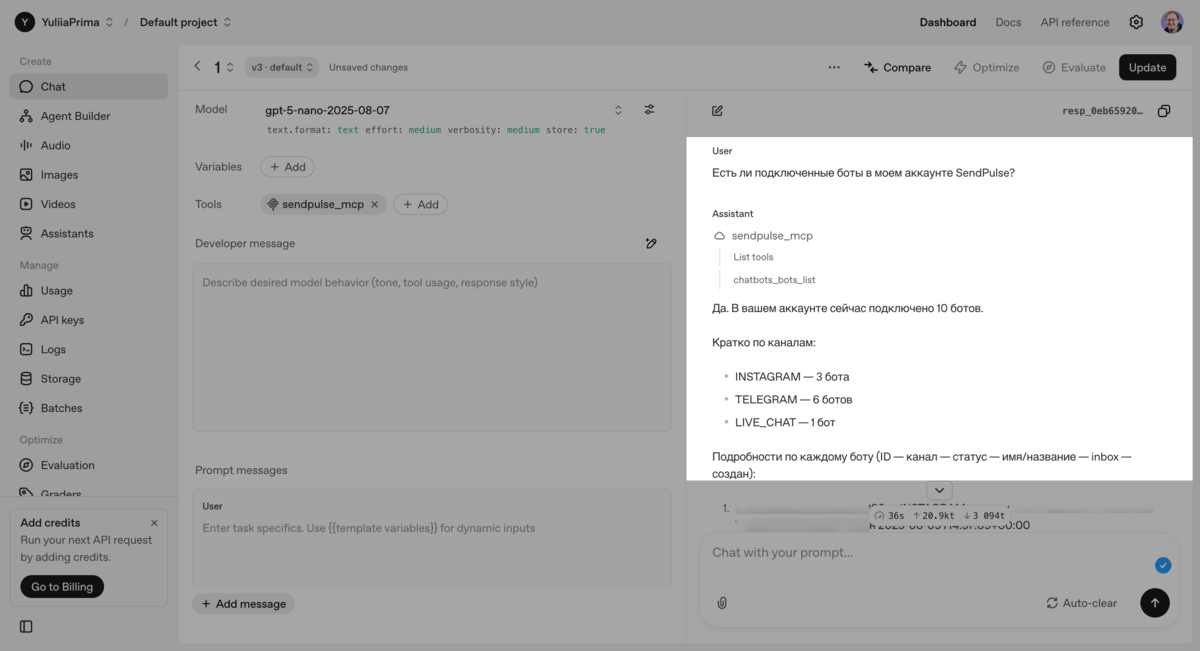Open Agent Builder in the sidebar
The height and width of the screenshot is (651, 1200).
point(75,116)
